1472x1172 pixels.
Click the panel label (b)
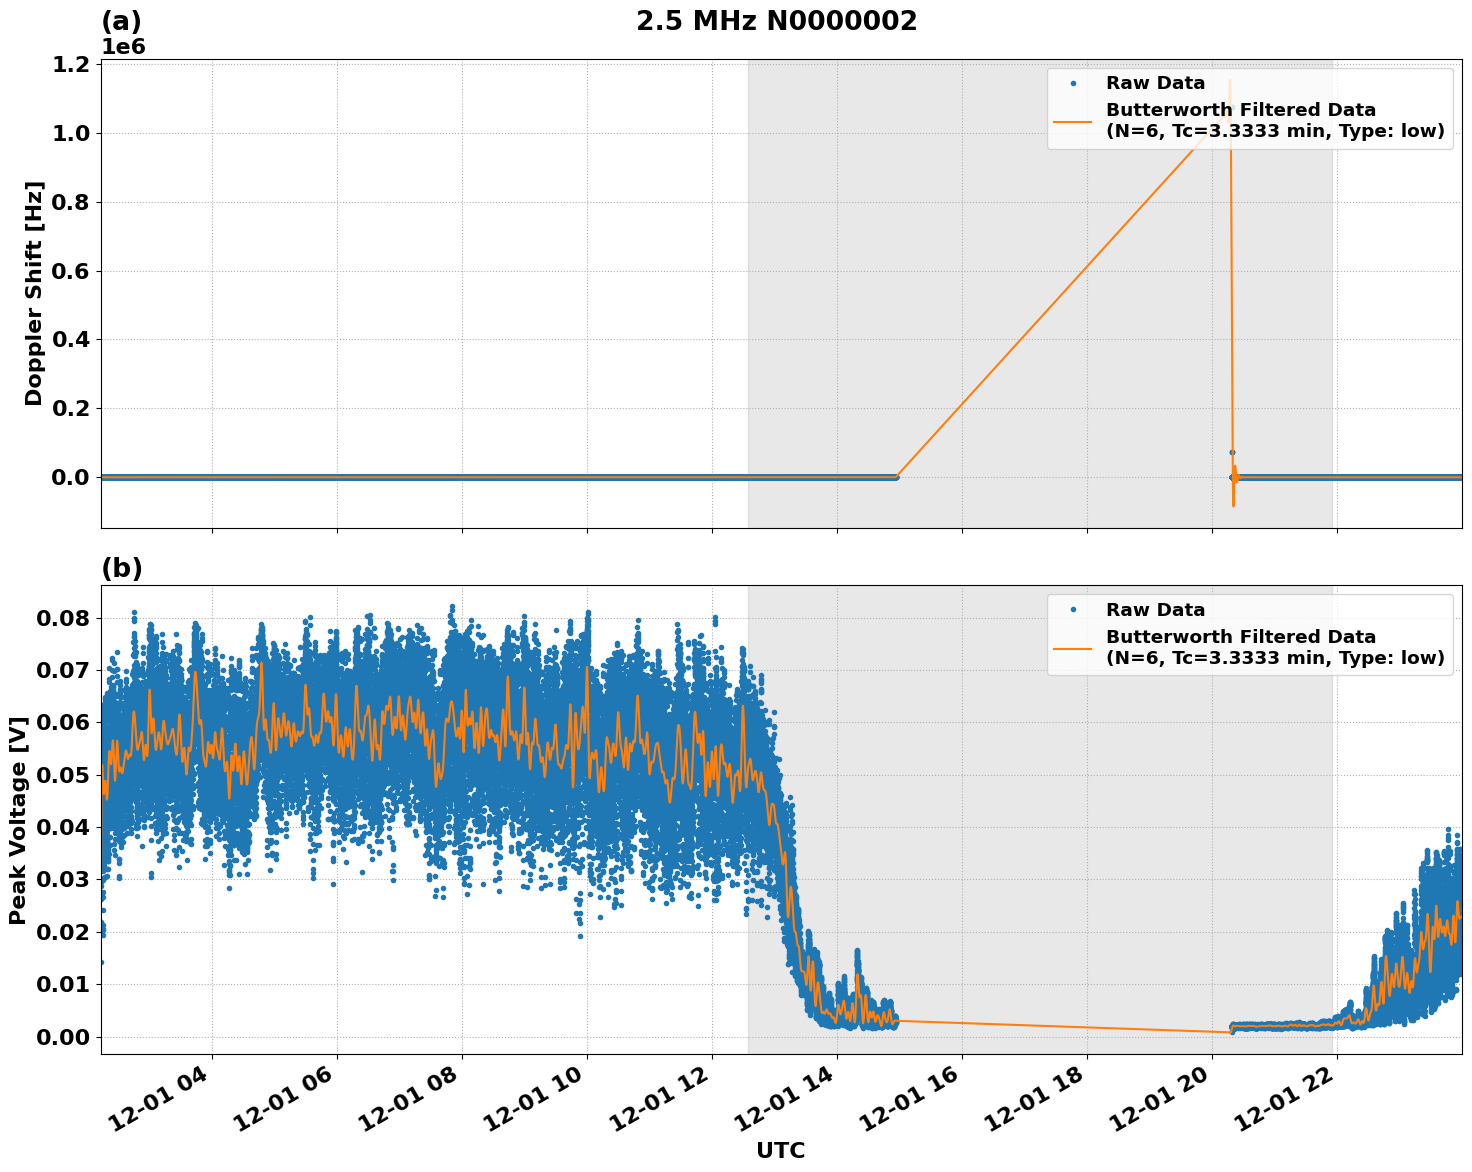120,568
